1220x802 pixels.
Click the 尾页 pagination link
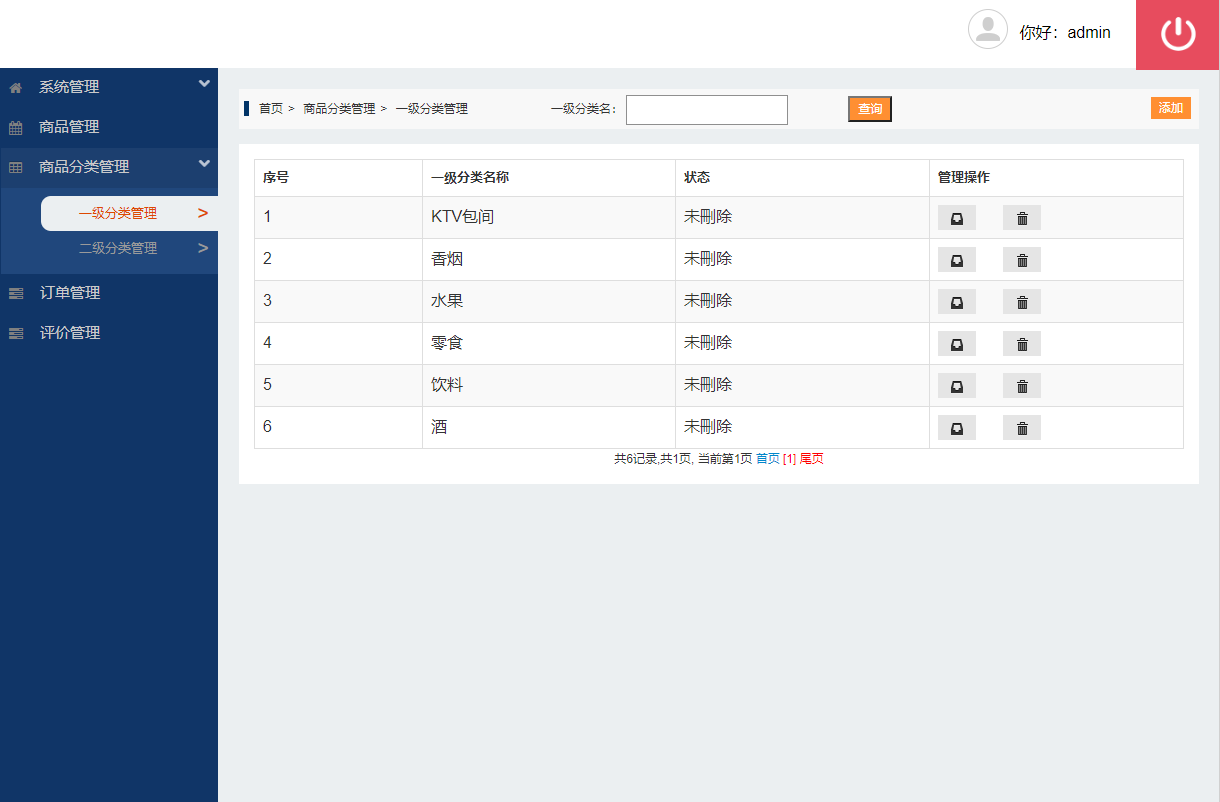coord(809,458)
